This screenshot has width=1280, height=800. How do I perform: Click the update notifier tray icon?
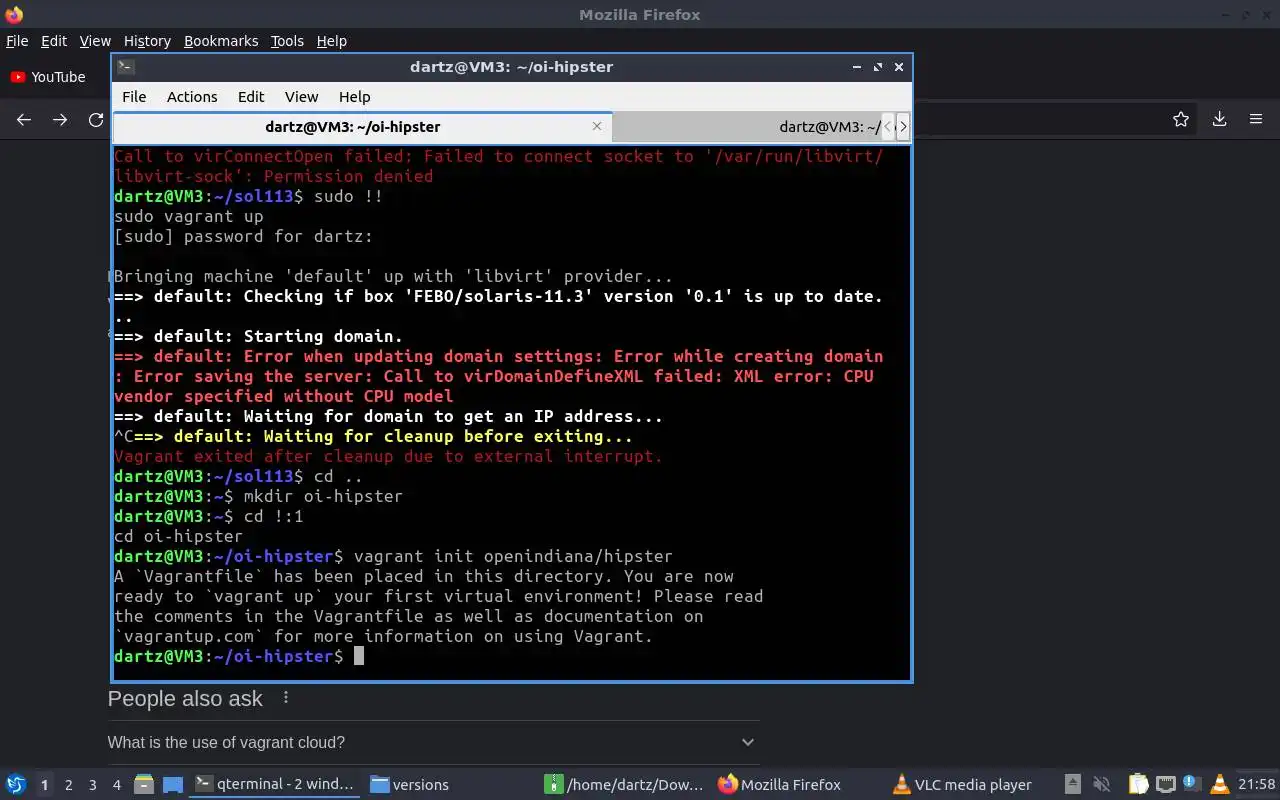click(1192, 784)
